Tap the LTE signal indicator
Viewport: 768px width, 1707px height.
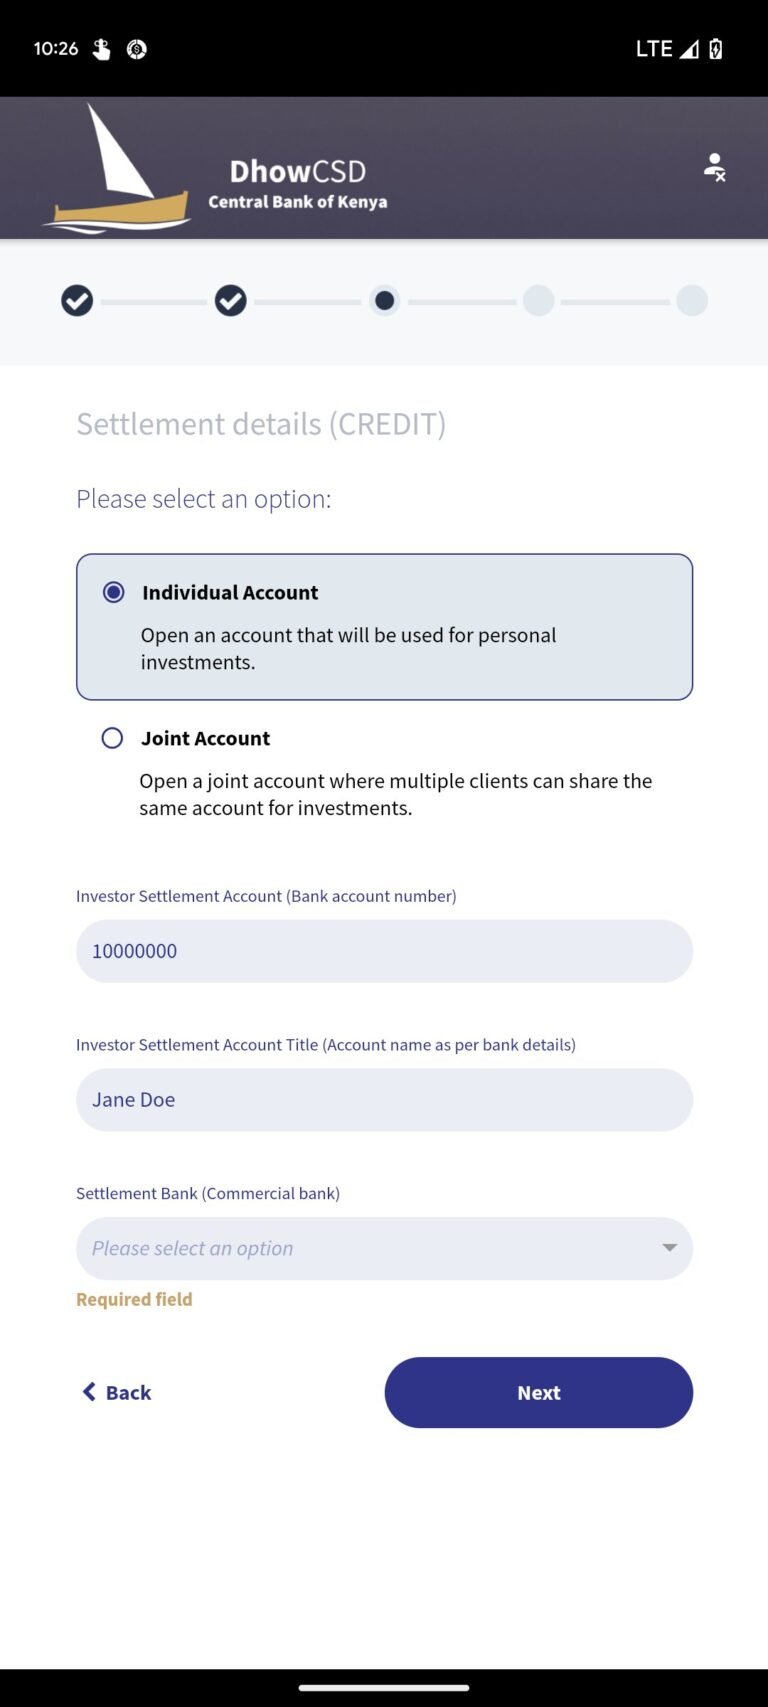(x=654, y=48)
